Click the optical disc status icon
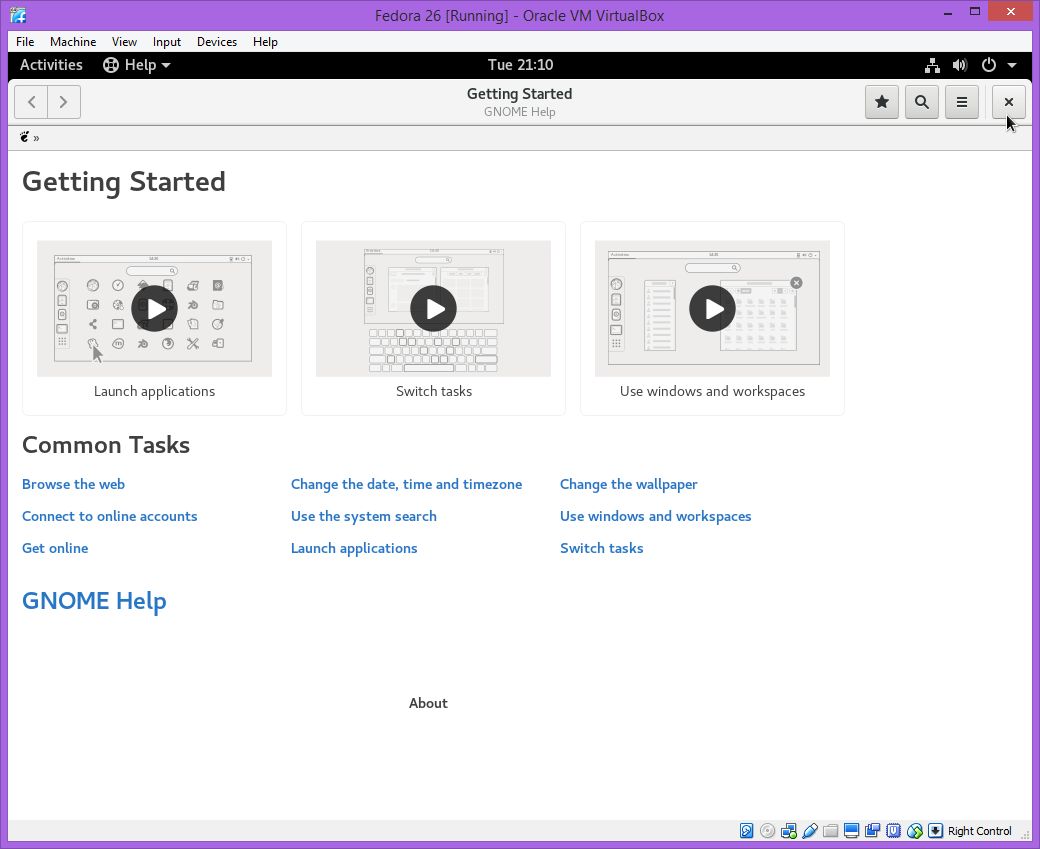Viewport: 1040px width, 849px height. click(x=767, y=830)
